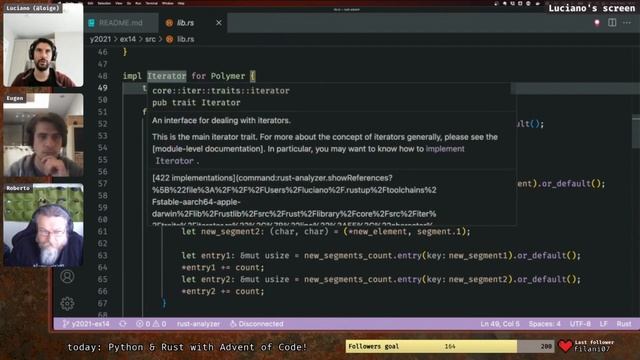Screen dimensions: 640x360
Task: Click line number 49 in the gutter
Action: 102,88
